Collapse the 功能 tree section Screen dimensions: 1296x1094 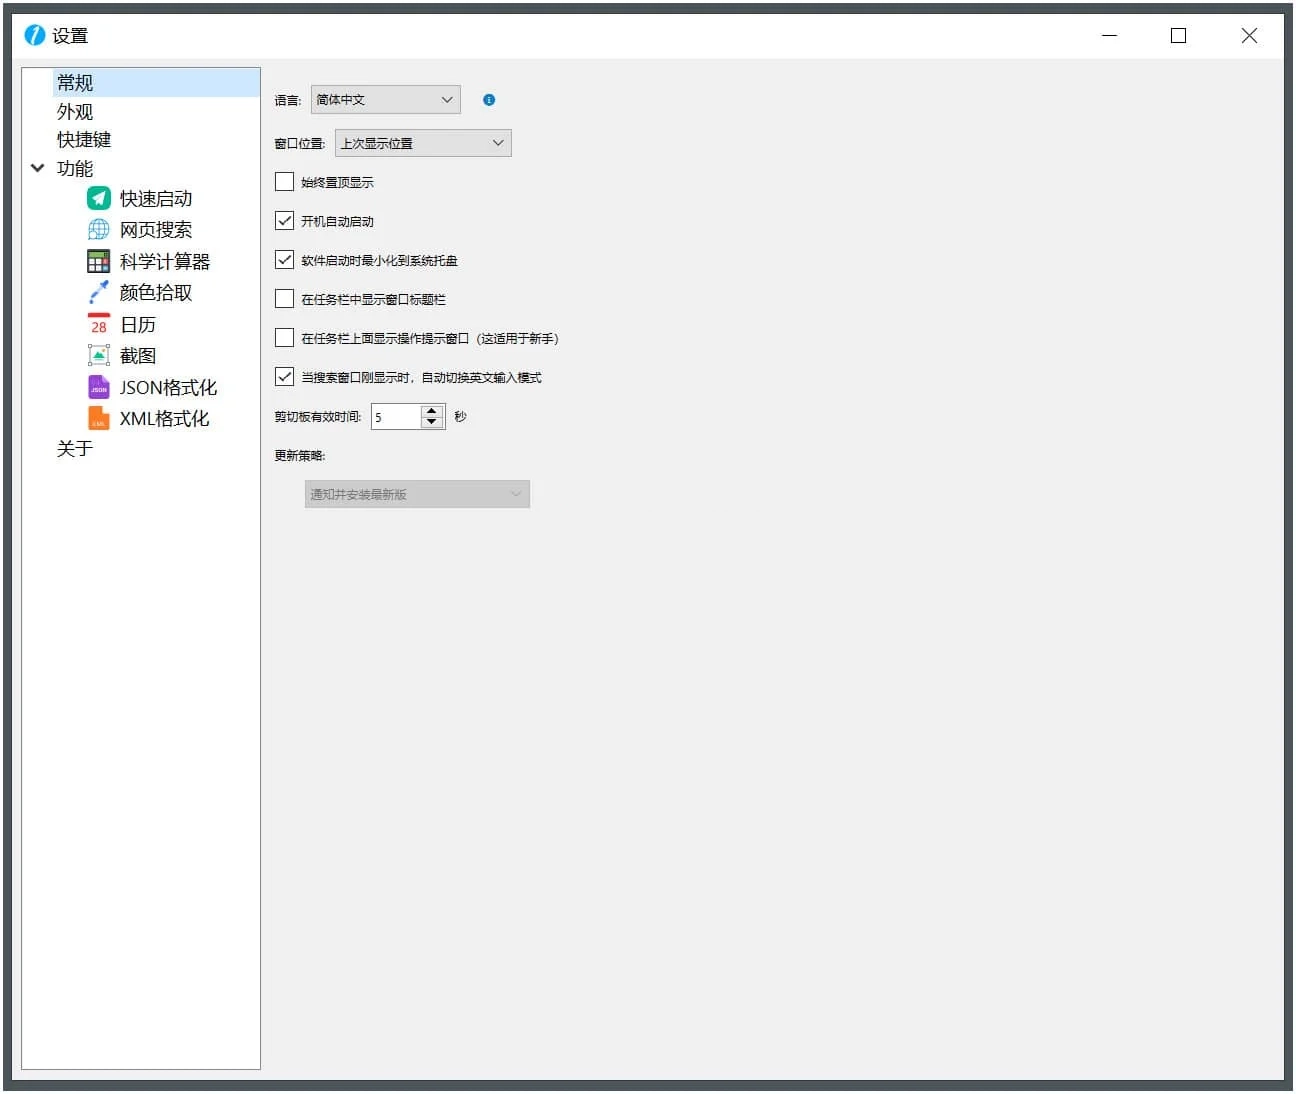tap(38, 168)
